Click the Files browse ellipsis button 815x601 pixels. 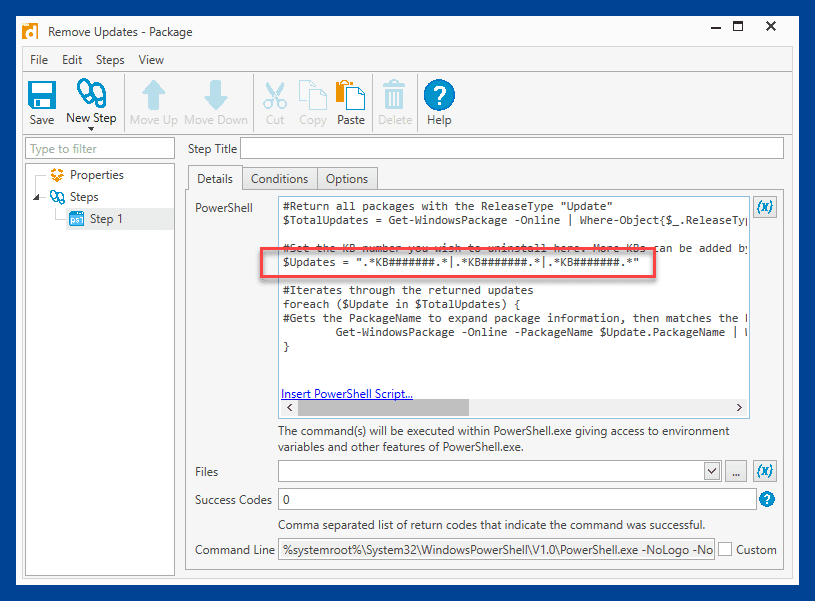click(735, 472)
